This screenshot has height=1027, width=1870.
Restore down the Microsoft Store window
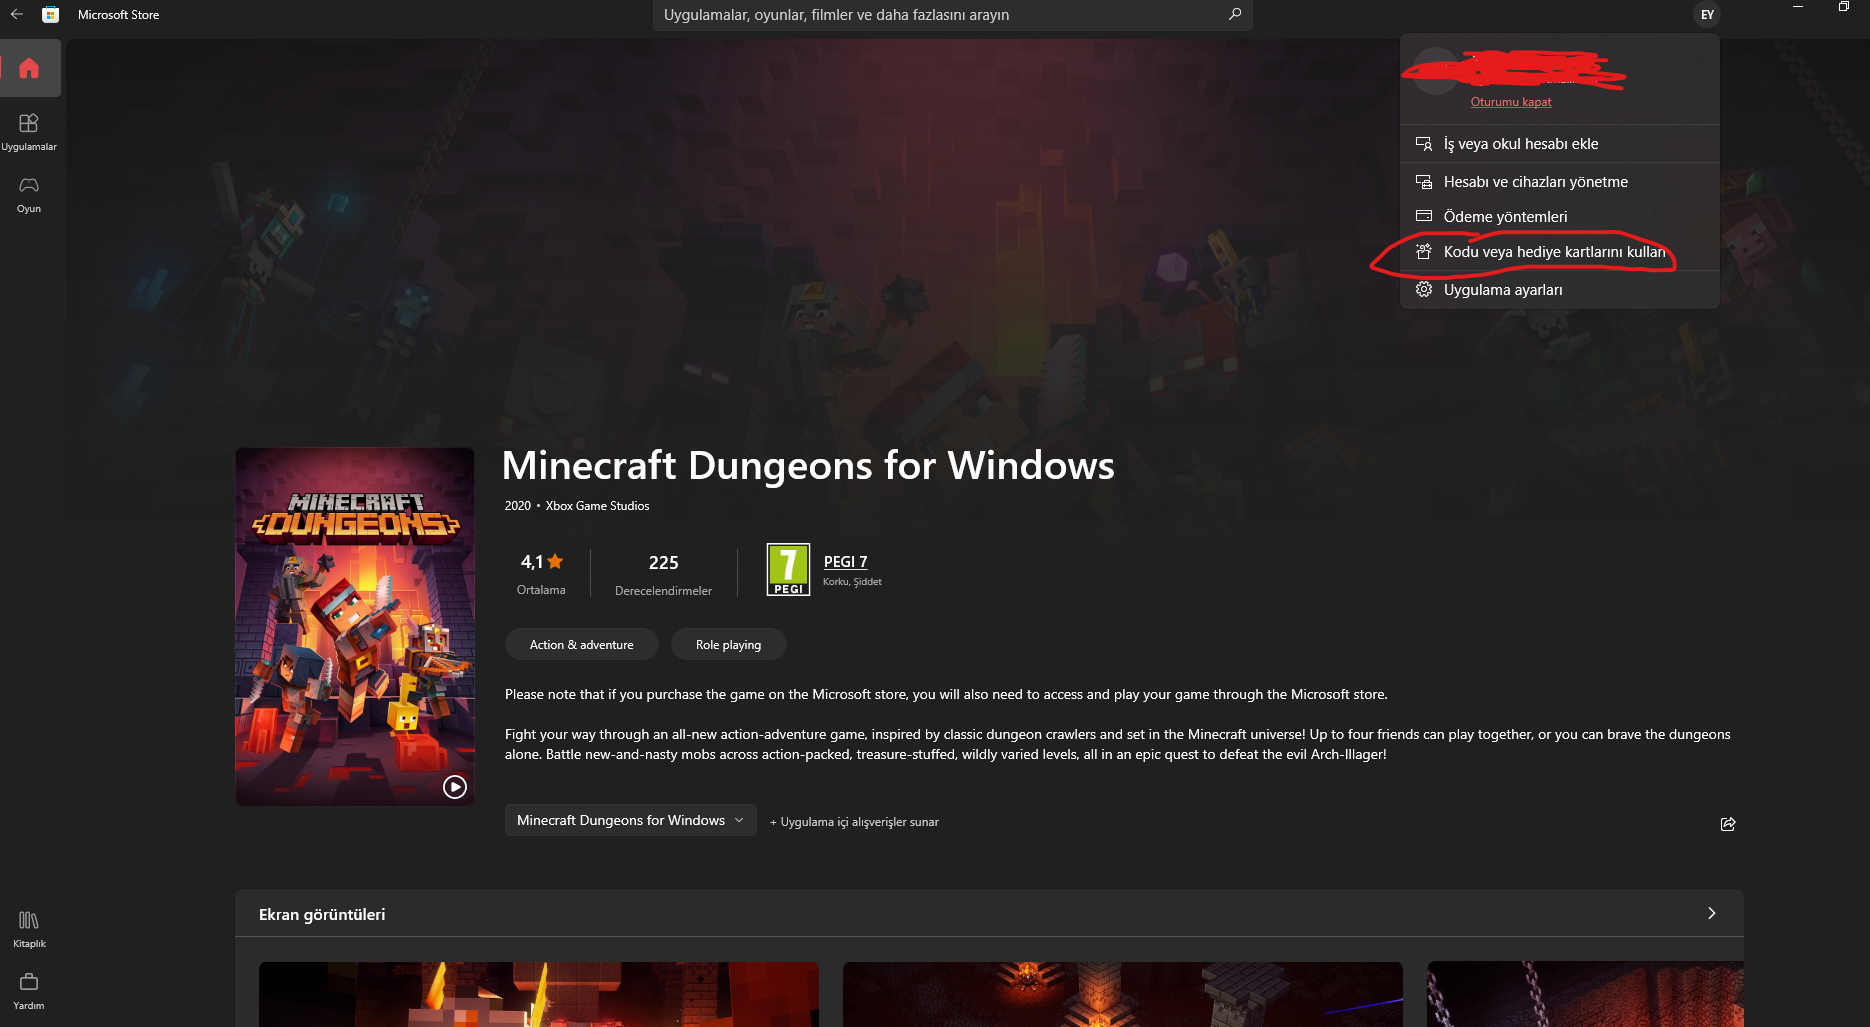[1844, 7]
